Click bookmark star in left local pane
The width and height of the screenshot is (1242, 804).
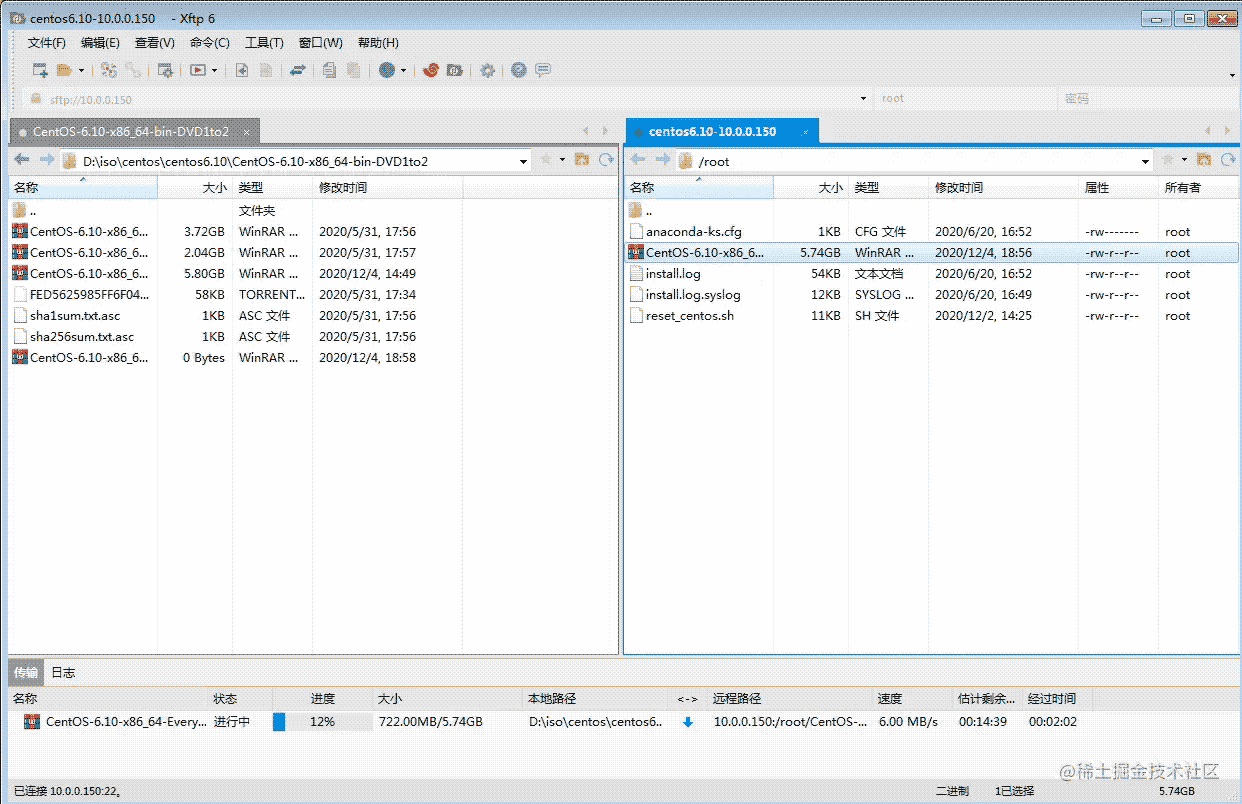pos(546,160)
